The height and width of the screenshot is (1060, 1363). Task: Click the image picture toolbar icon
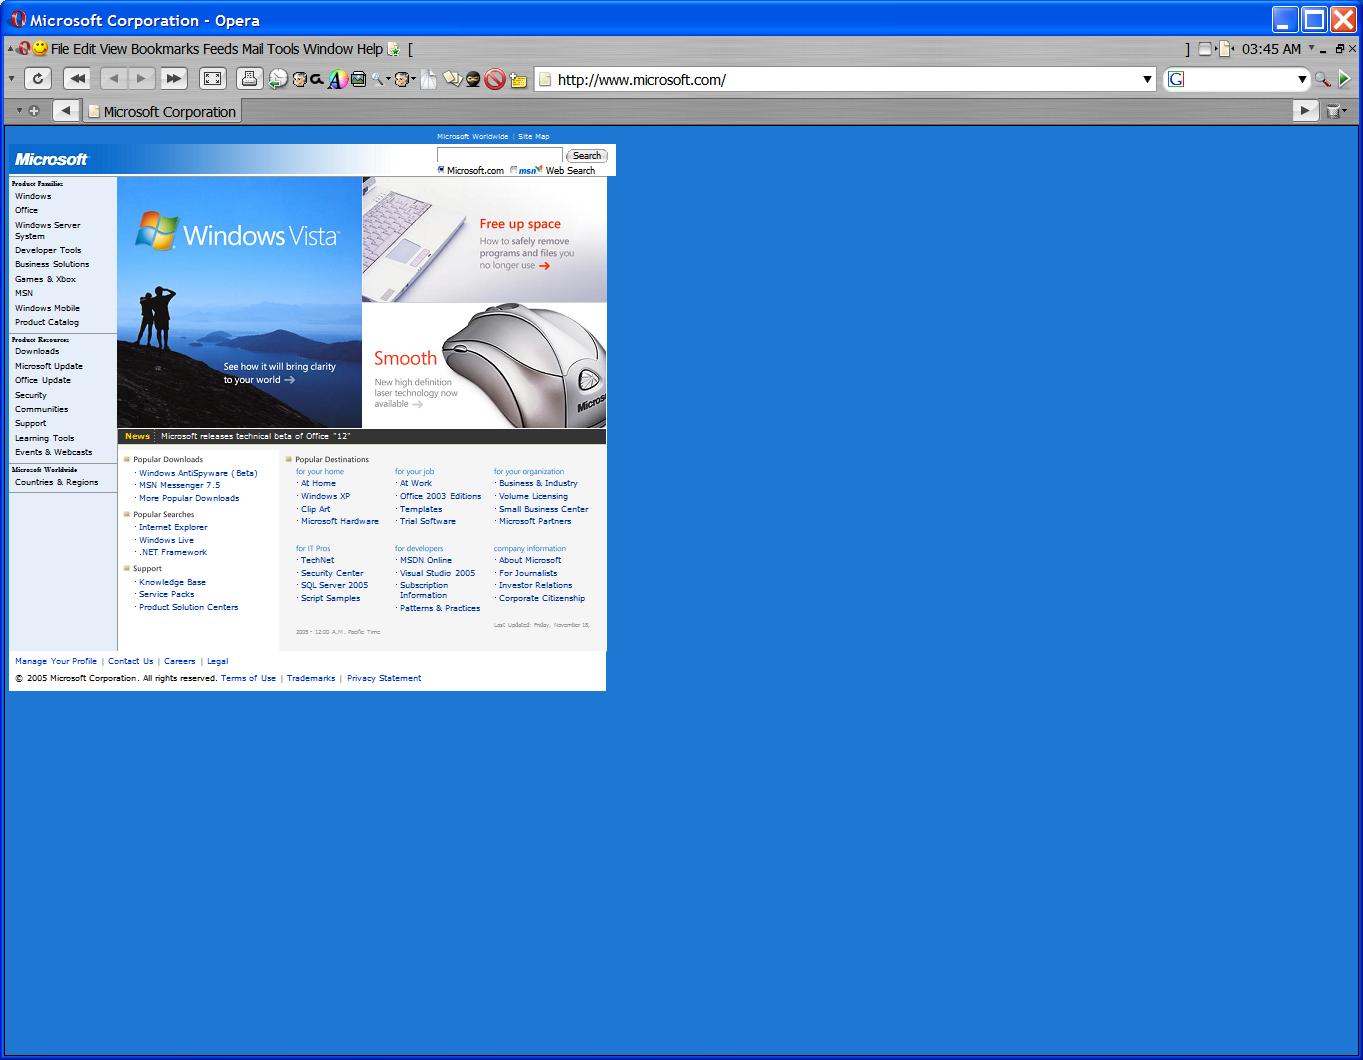358,79
